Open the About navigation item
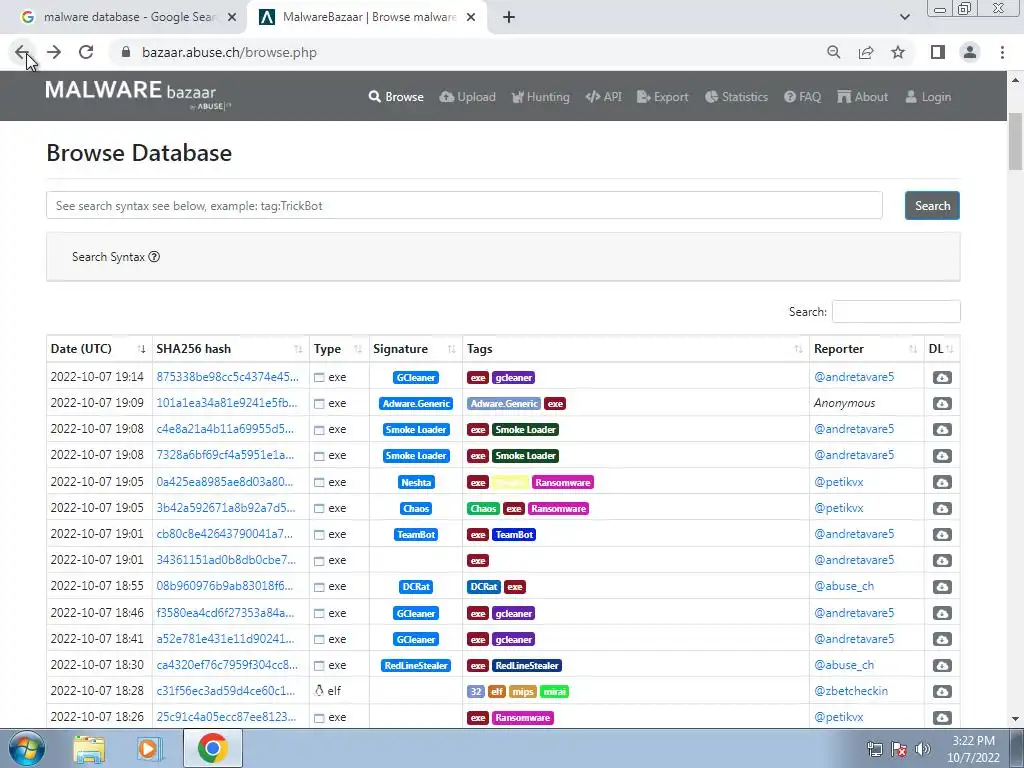 [x=863, y=97]
